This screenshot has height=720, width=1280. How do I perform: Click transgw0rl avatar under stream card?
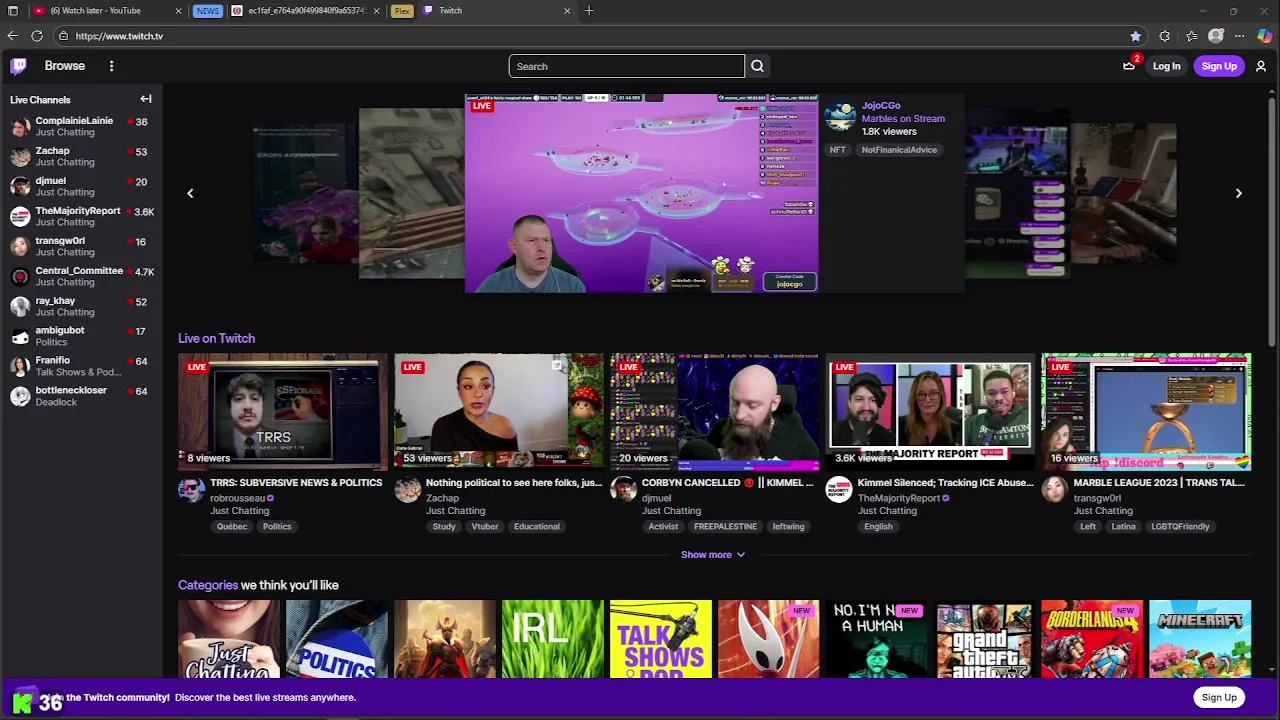[1055, 490]
